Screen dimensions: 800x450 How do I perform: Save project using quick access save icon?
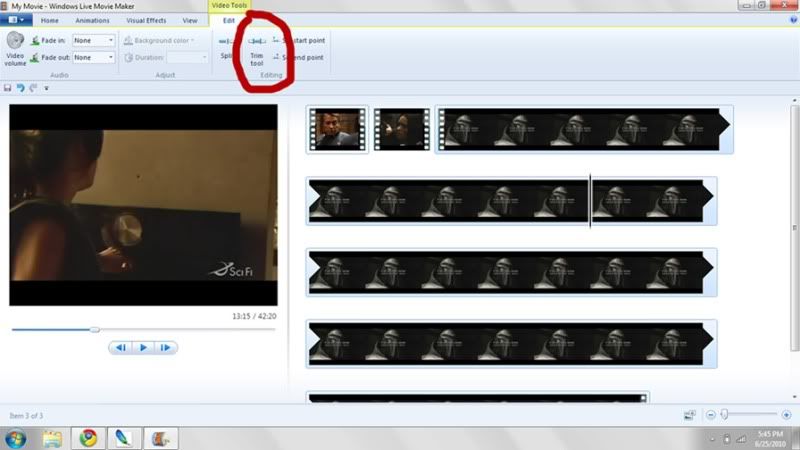8,88
